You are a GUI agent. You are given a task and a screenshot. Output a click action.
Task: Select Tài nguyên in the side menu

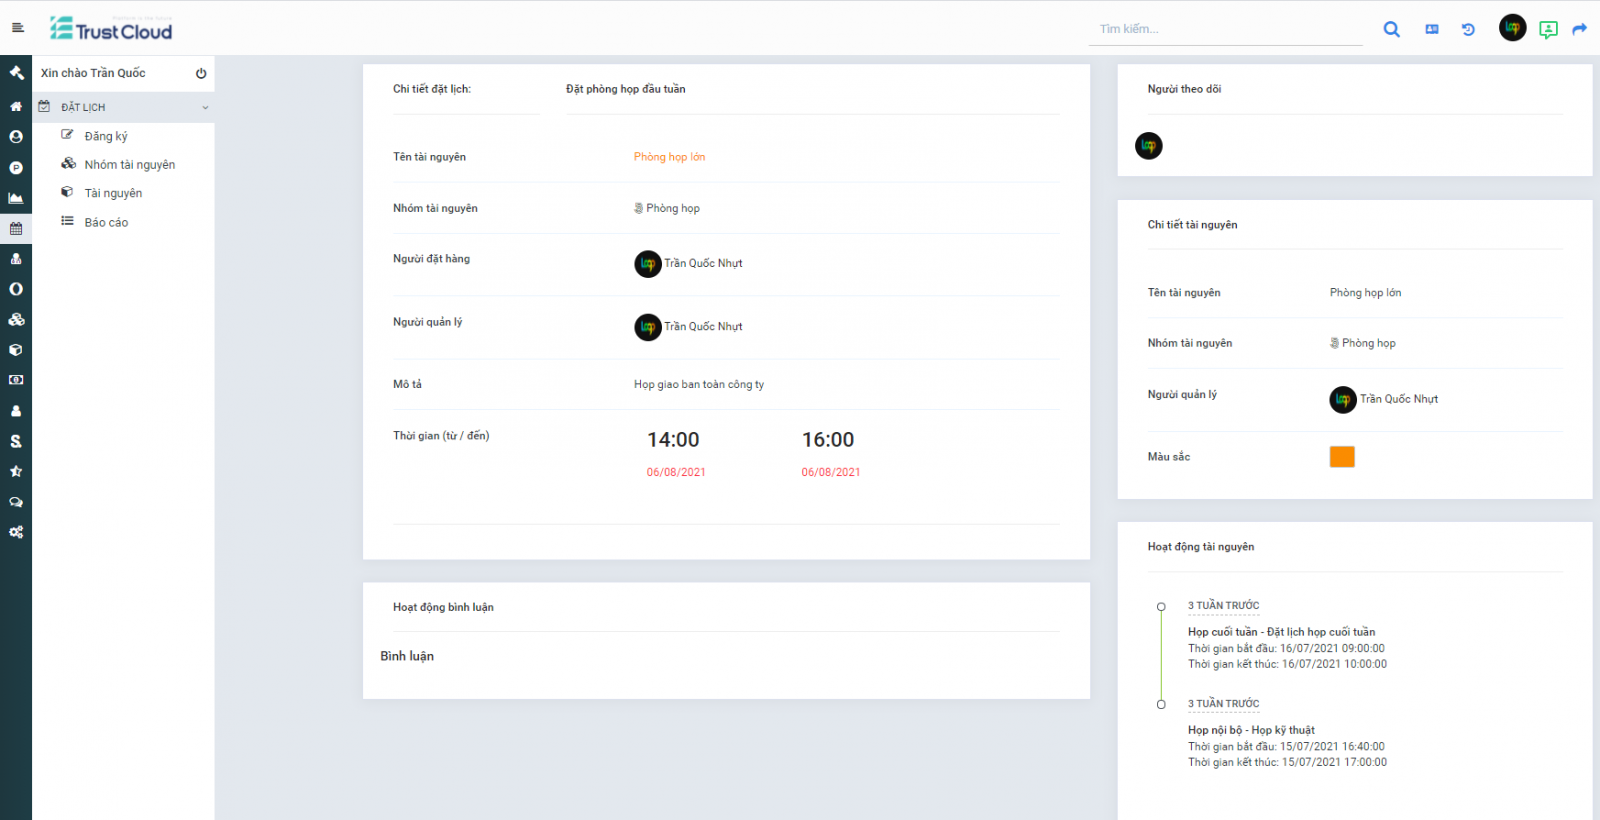(x=113, y=193)
